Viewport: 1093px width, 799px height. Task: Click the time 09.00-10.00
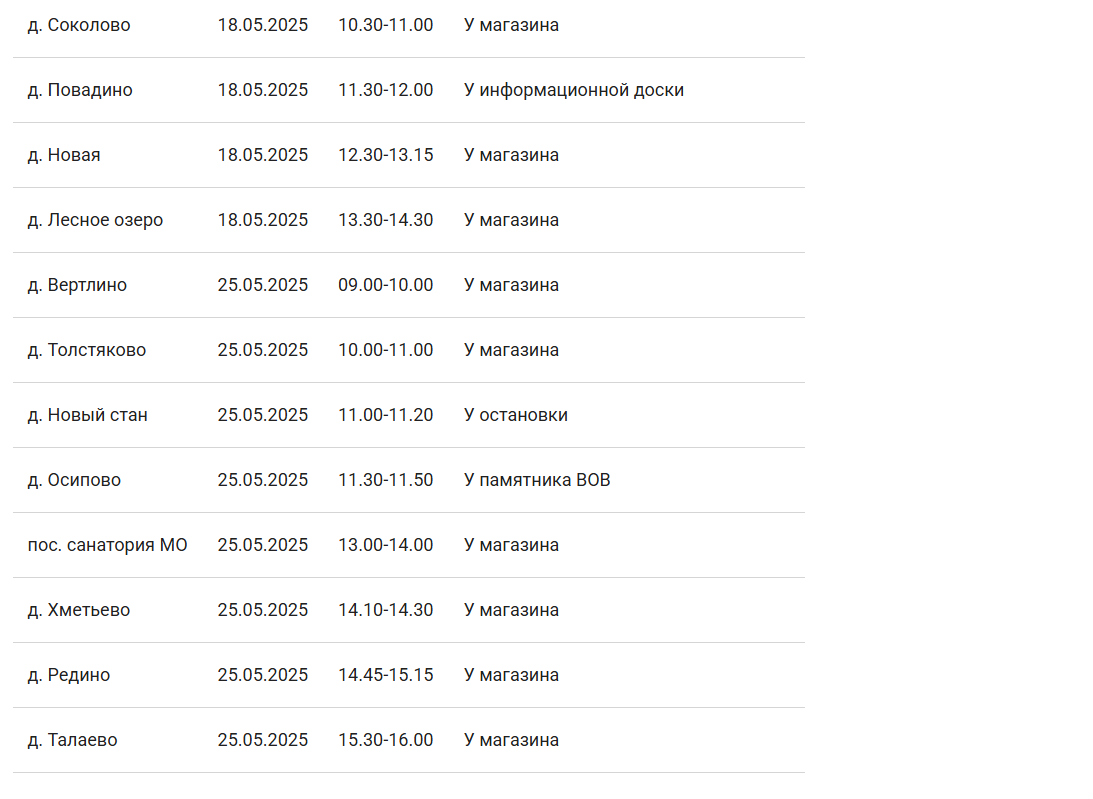pyautogui.click(x=386, y=285)
